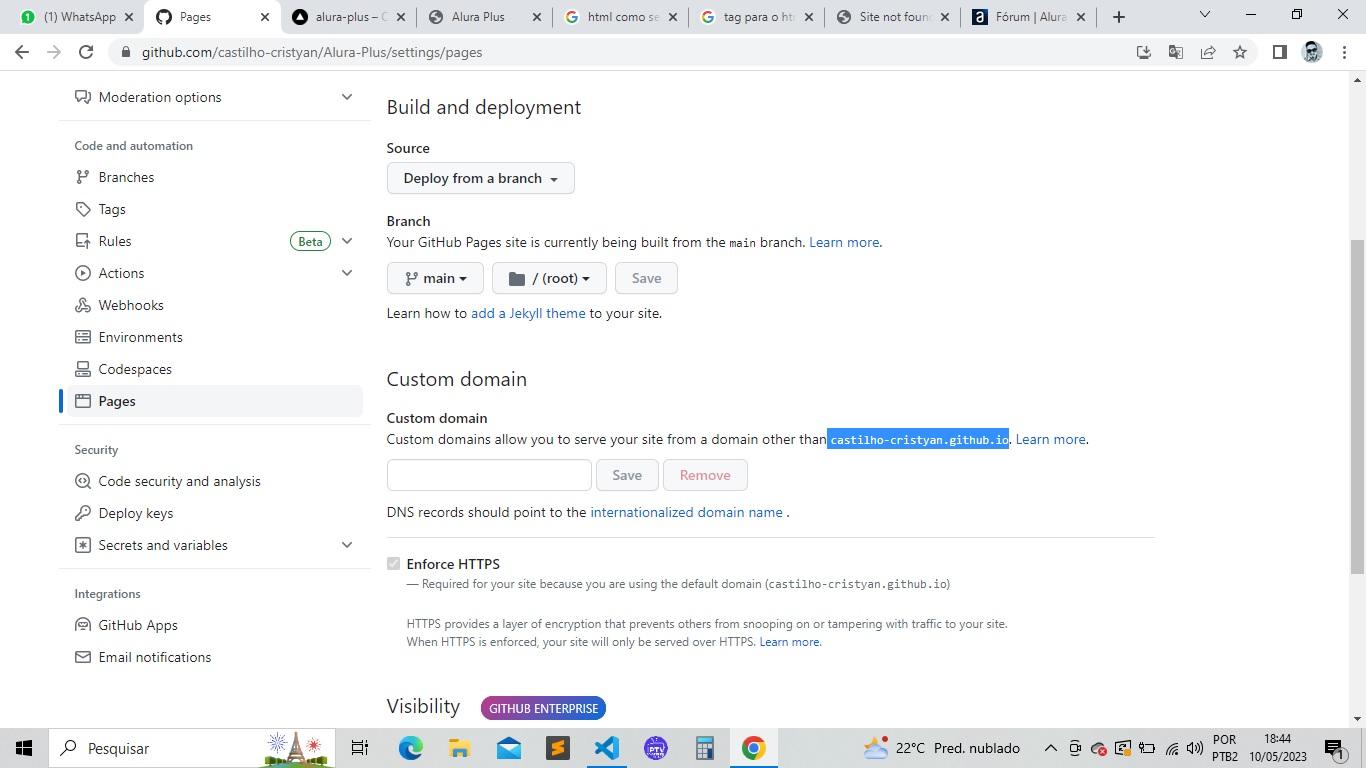Toggle the Enforce HTTPS checkbox

click(x=393, y=564)
